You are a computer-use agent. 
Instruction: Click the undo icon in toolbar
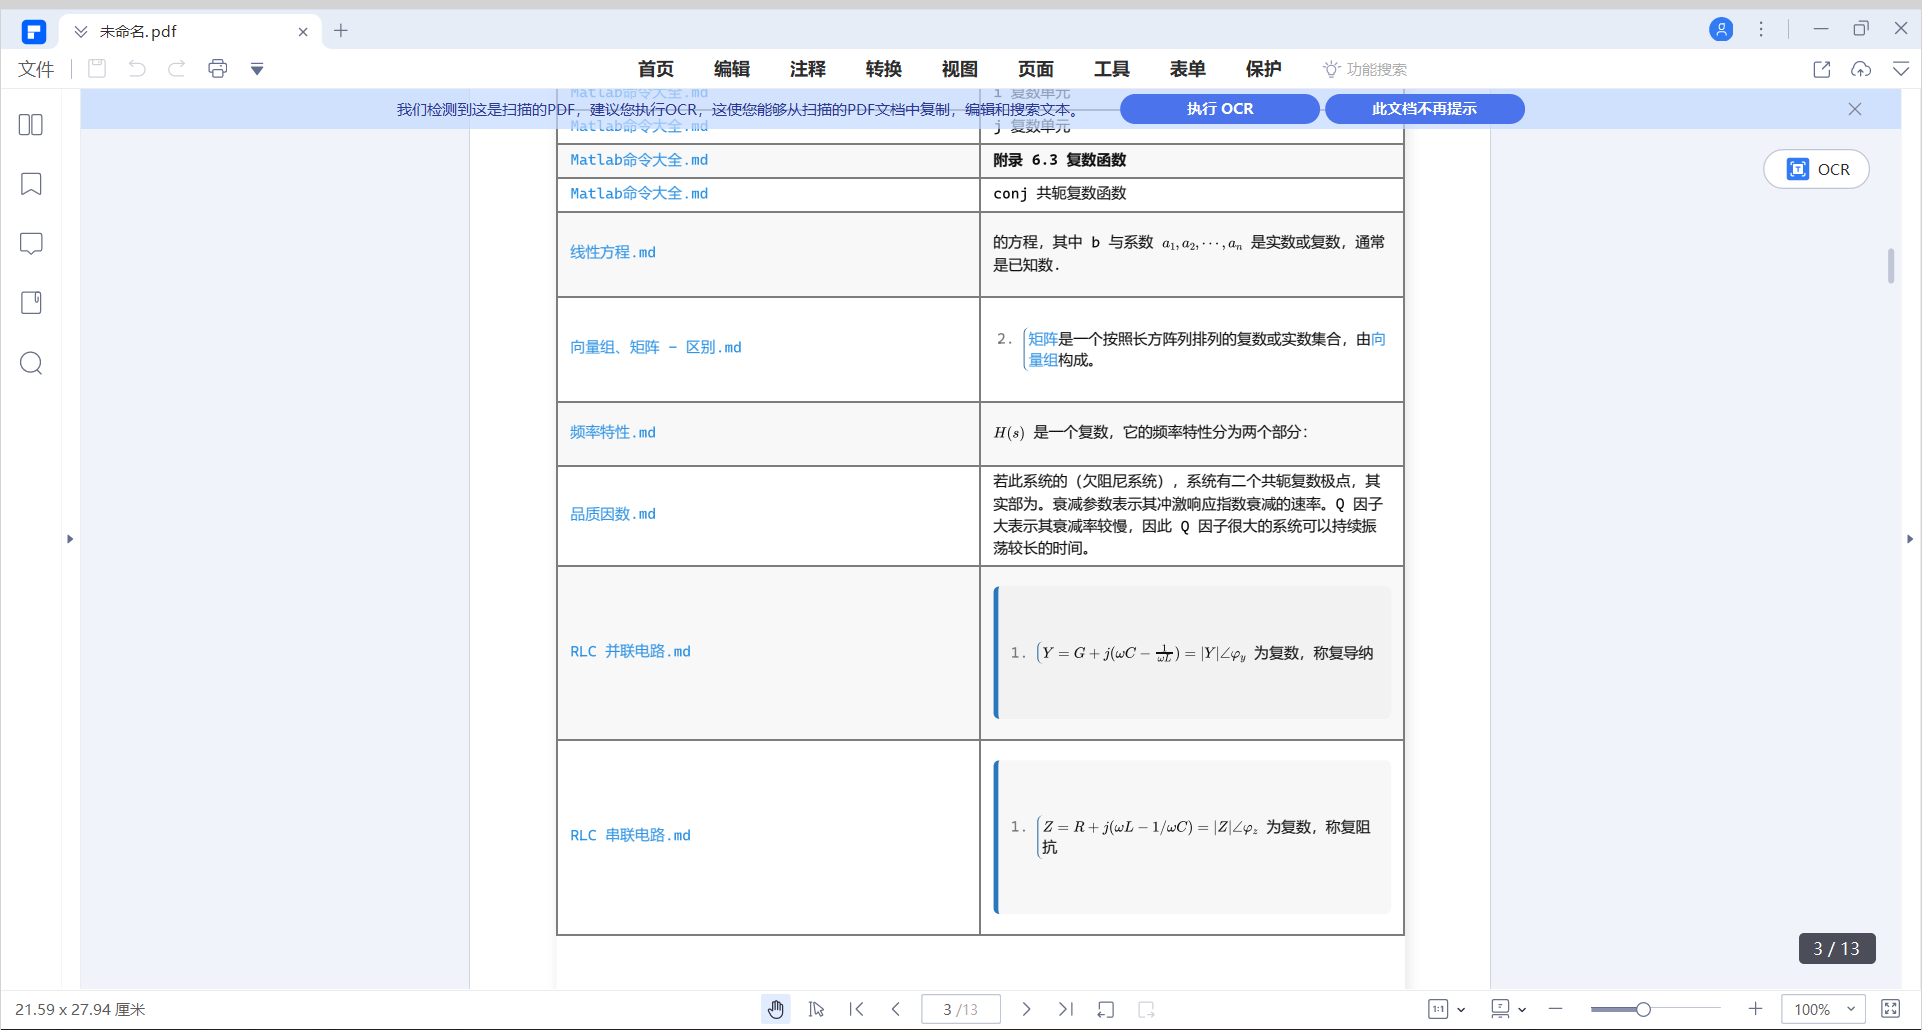137,68
